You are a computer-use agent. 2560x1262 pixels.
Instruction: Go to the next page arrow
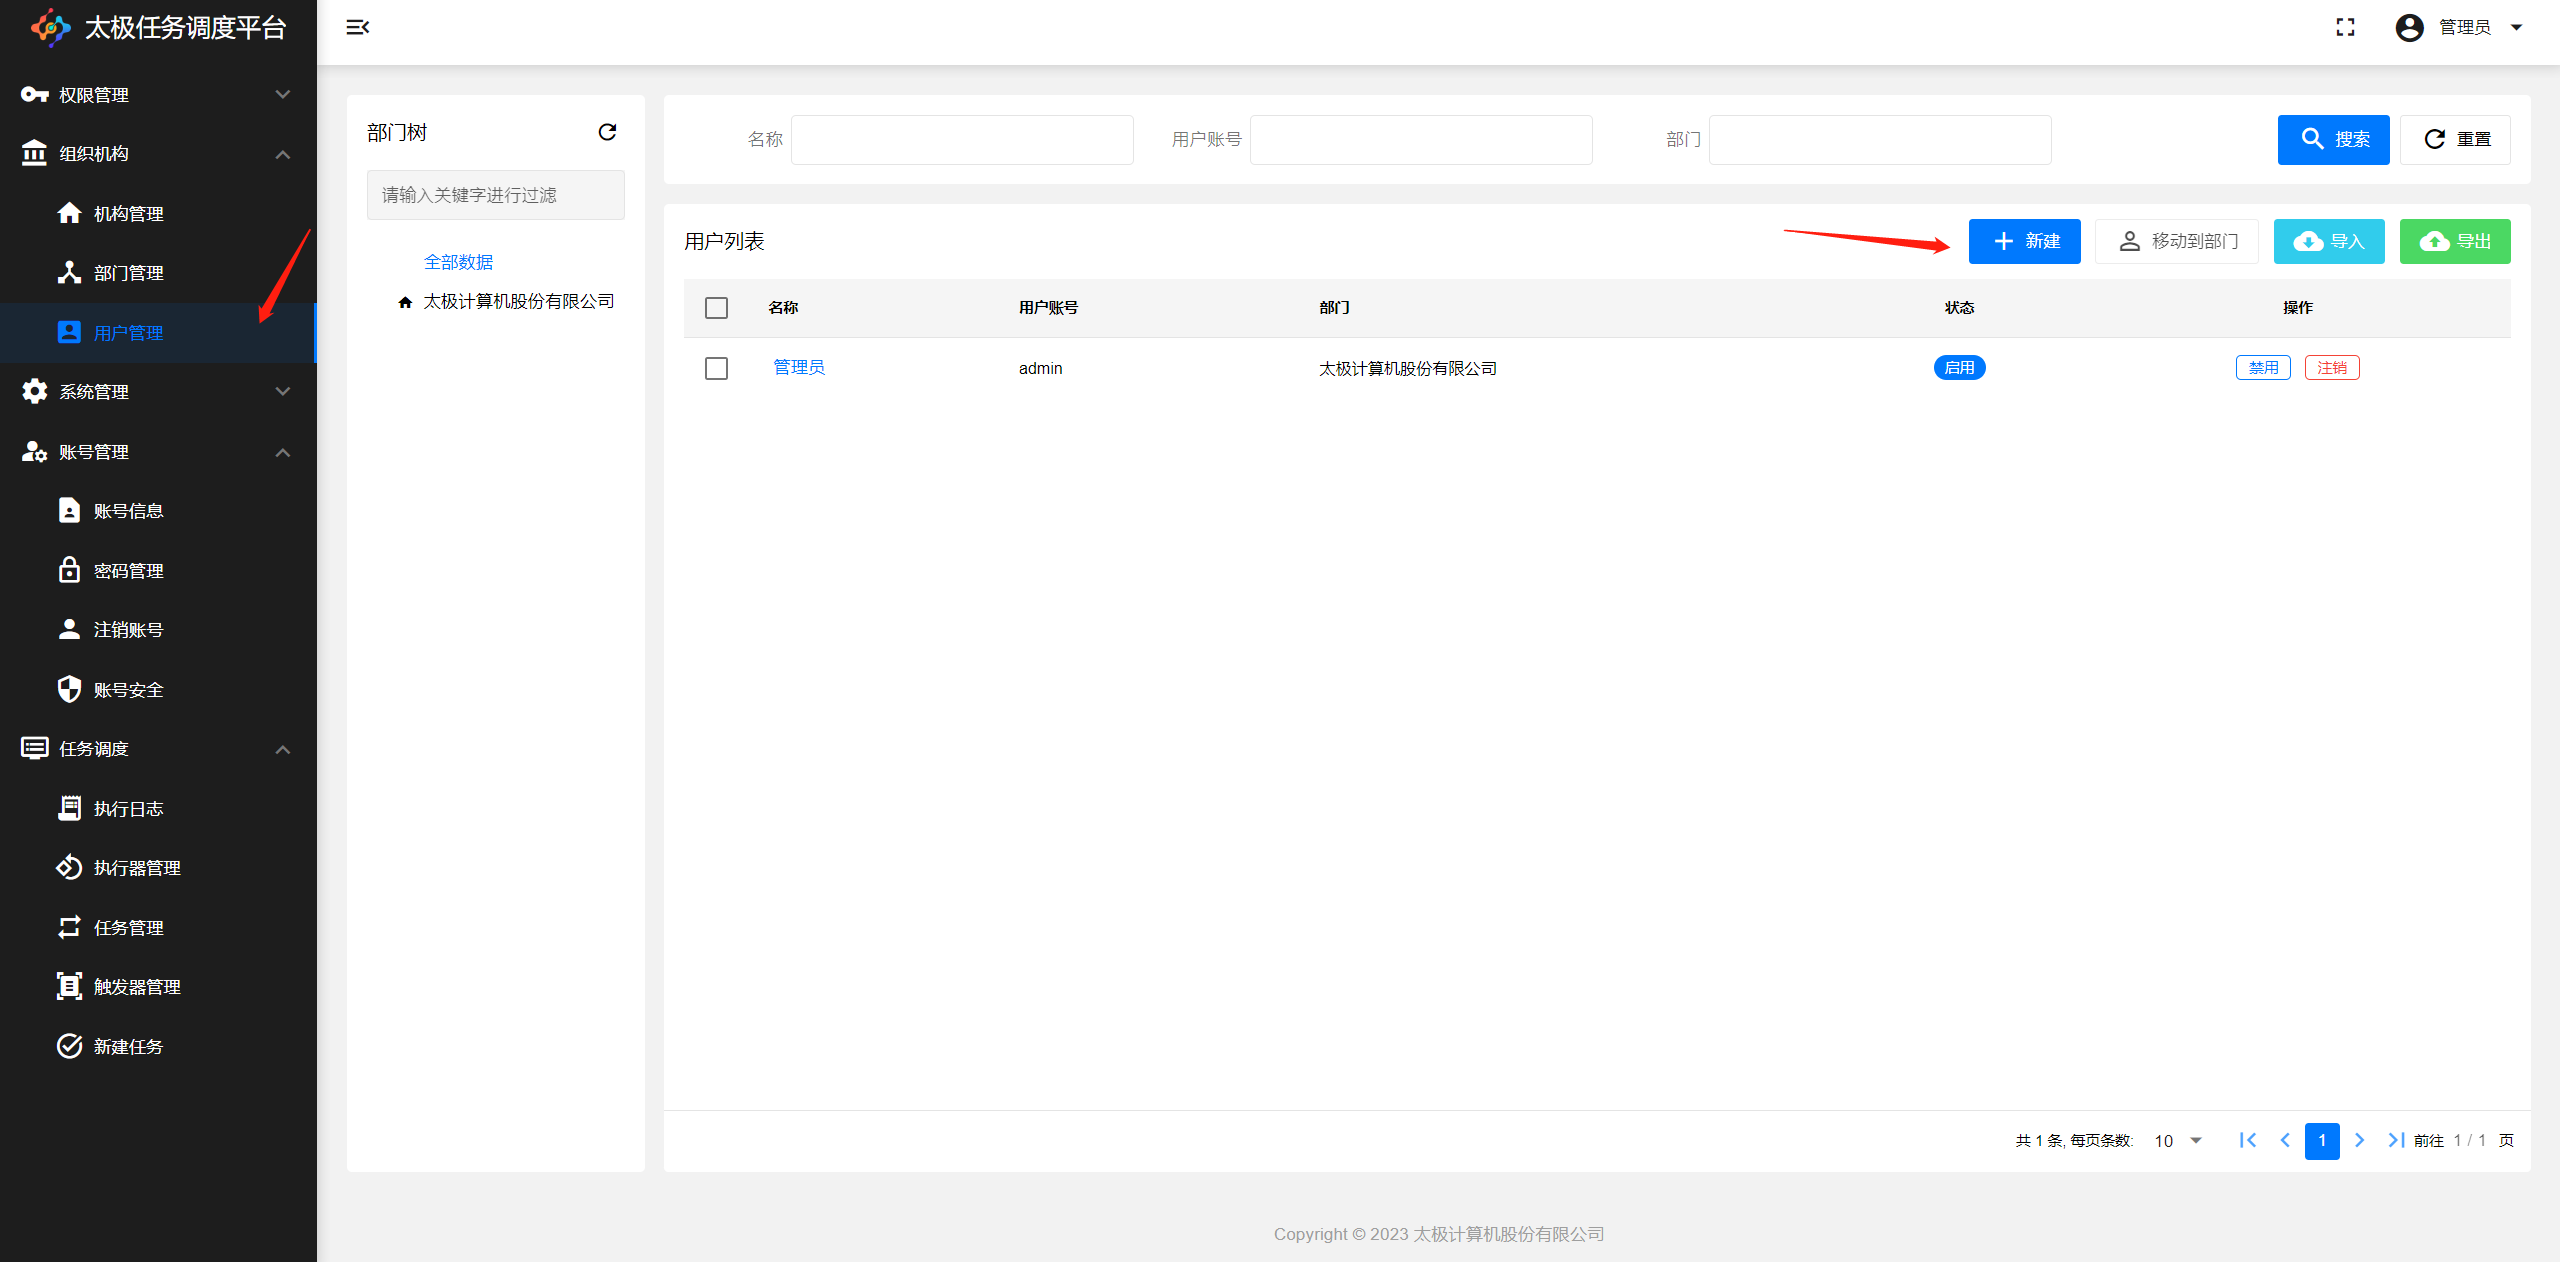2359,1140
